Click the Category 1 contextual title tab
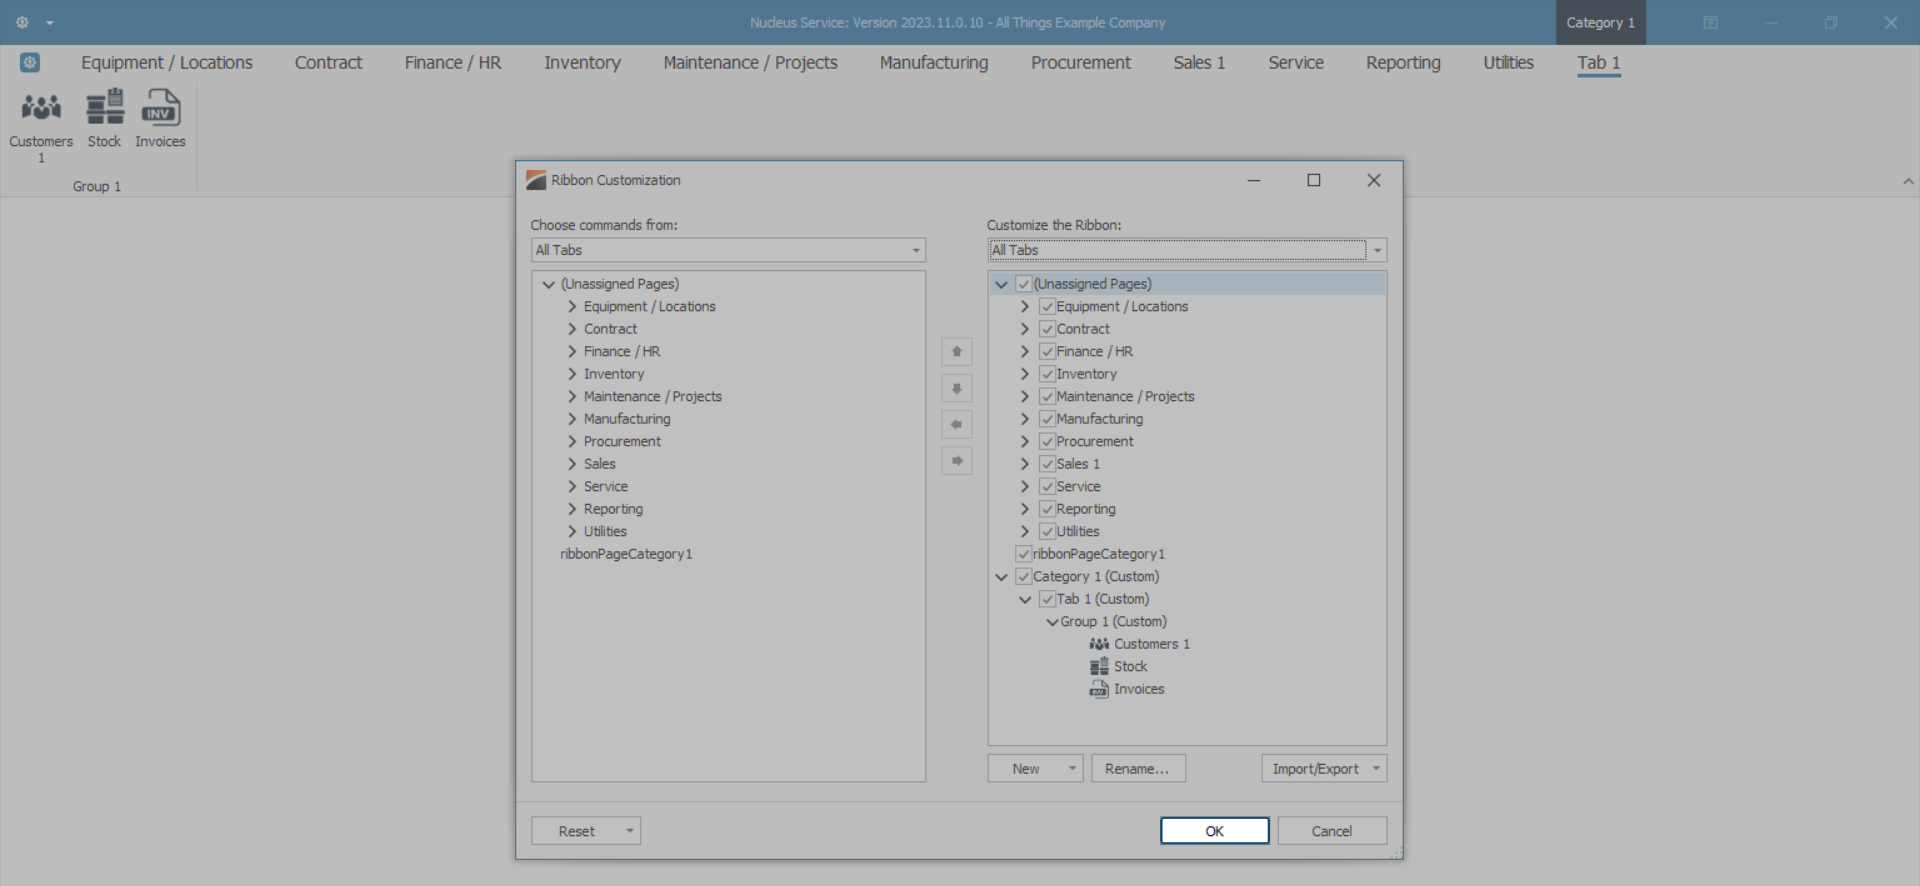The width and height of the screenshot is (1920, 886). 1600,22
